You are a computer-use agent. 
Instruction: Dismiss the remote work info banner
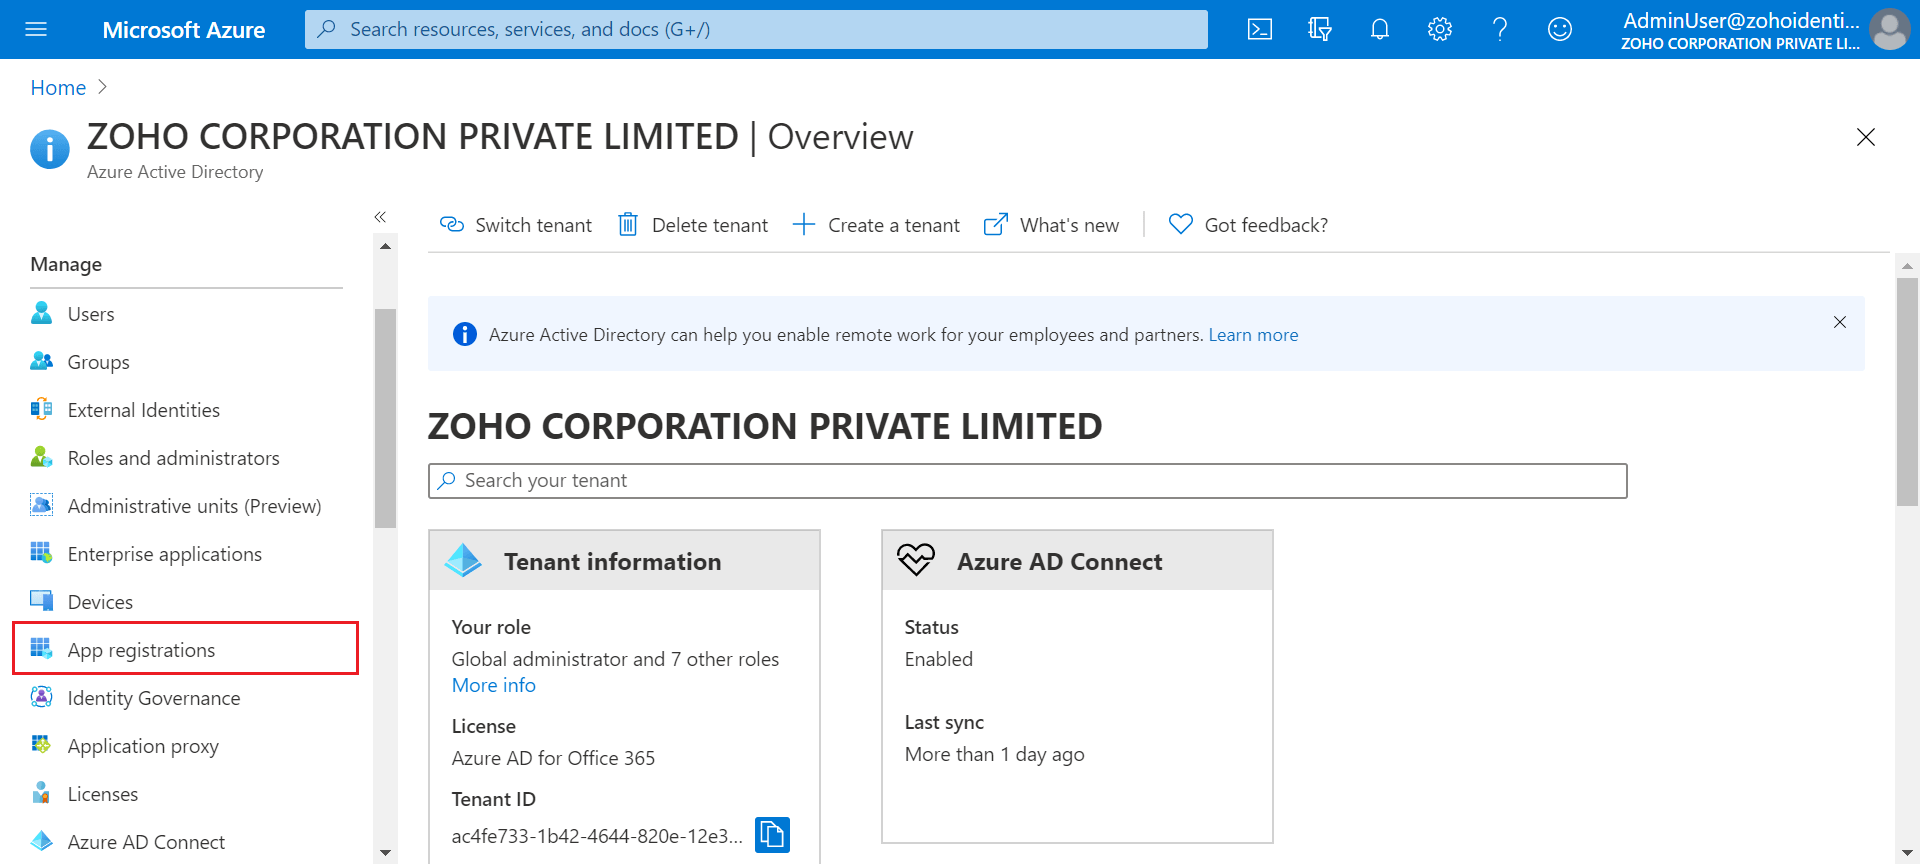click(x=1839, y=322)
